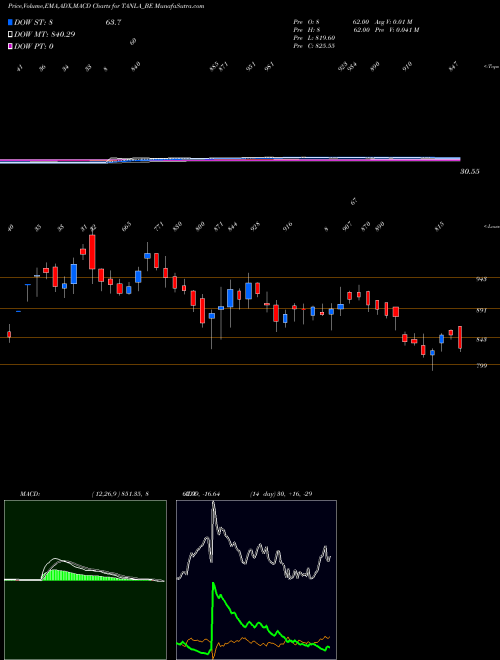Open the ADX indicator line panel
Screen dimensions: 500x660
point(256,580)
